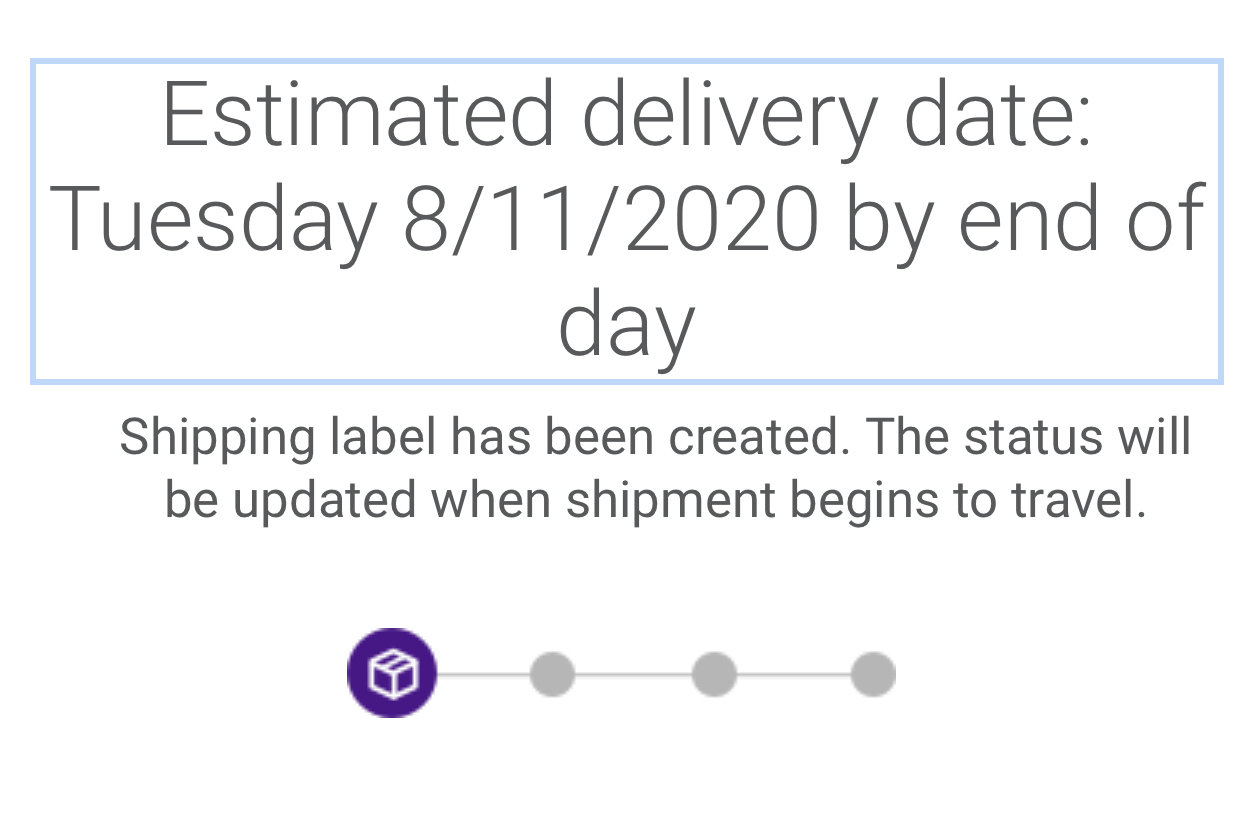This screenshot has width=1242, height=821.
Task: Click the line between package icon and second dot
Action: [x=483, y=674]
